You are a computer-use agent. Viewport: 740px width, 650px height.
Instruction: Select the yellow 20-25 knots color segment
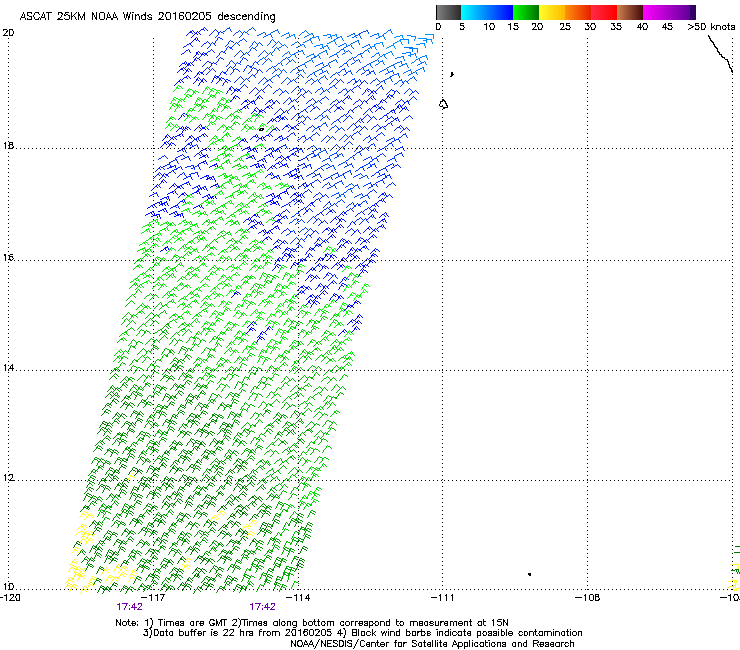coord(552,12)
